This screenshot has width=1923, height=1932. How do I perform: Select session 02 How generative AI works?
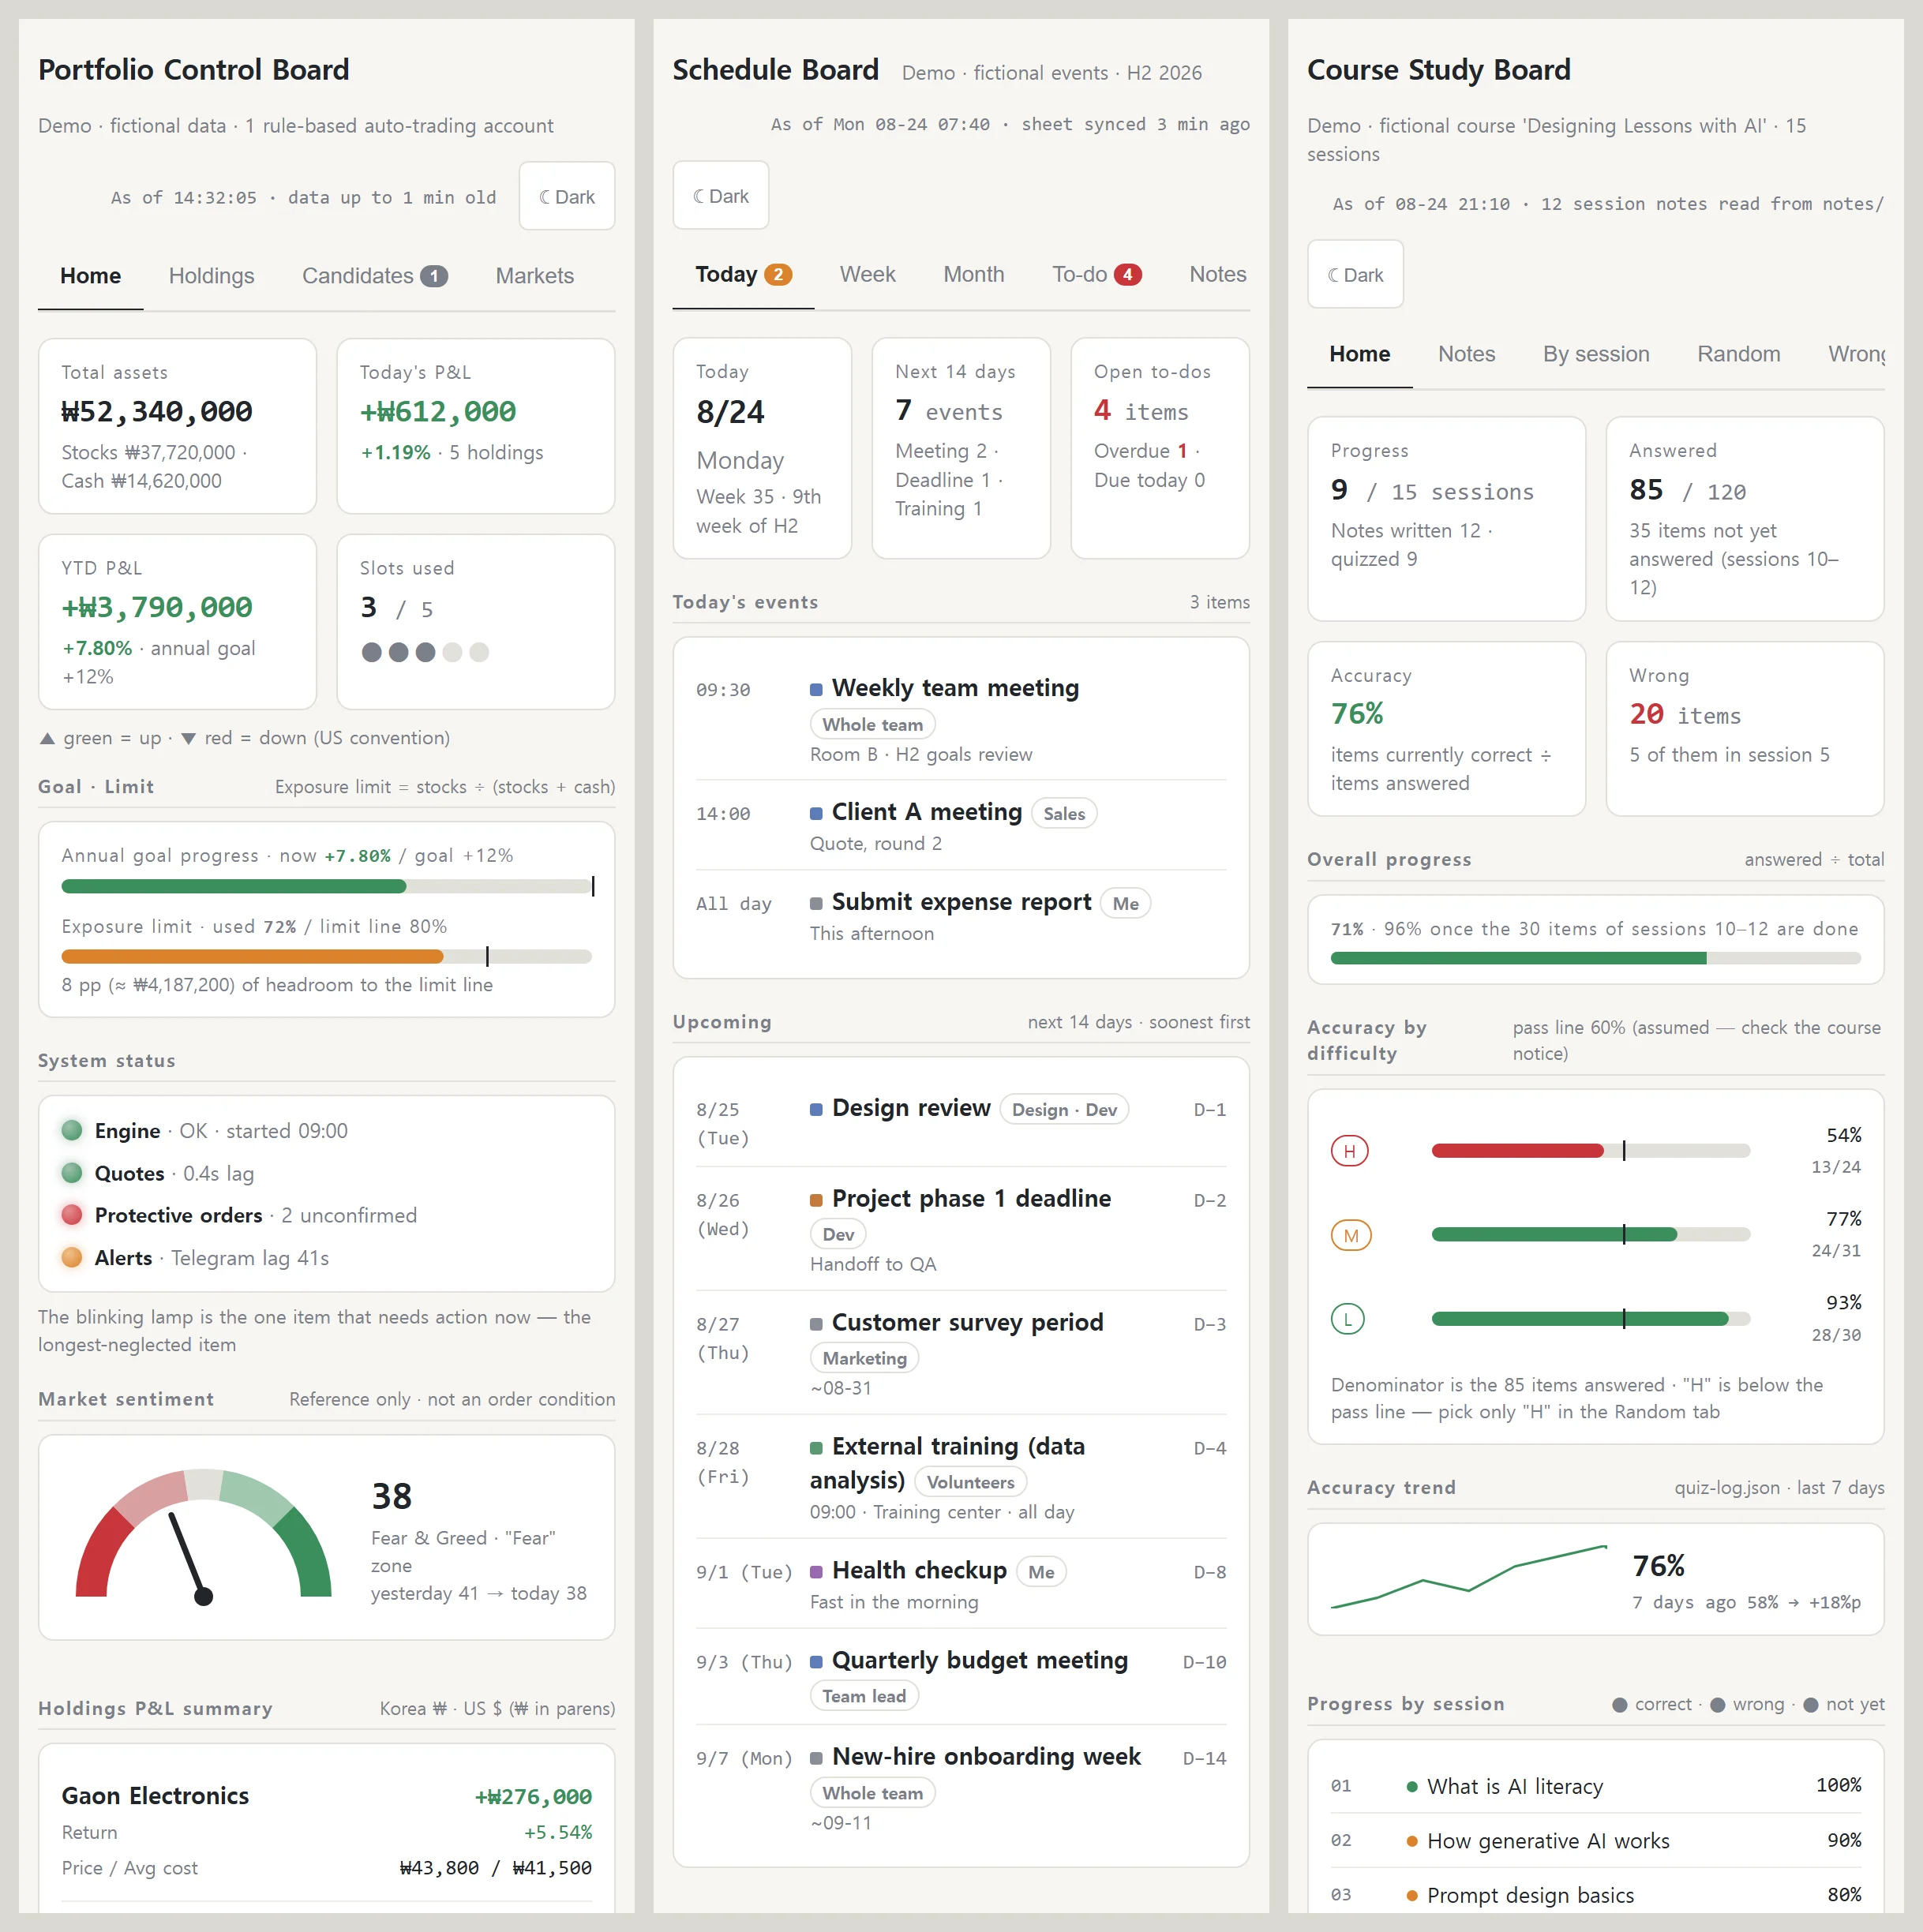click(1596, 1840)
